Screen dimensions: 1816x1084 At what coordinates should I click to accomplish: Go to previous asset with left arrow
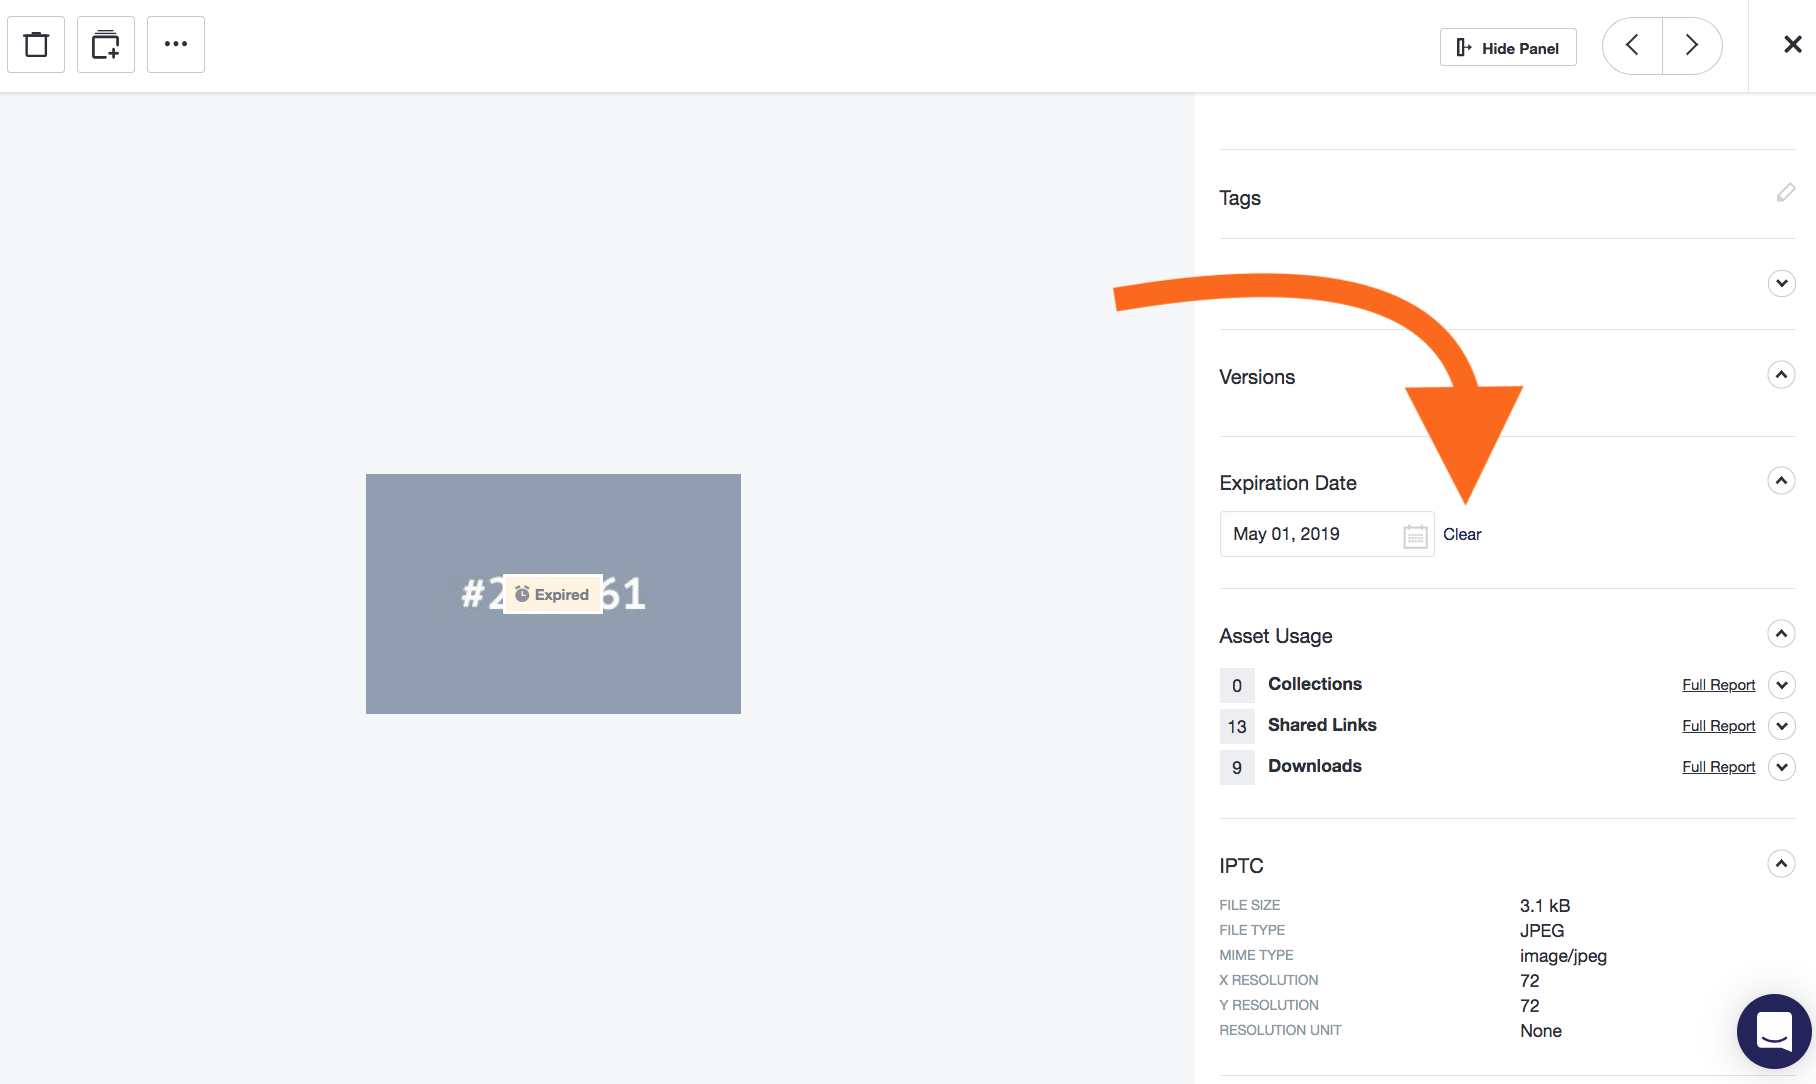tap(1632, 45)
